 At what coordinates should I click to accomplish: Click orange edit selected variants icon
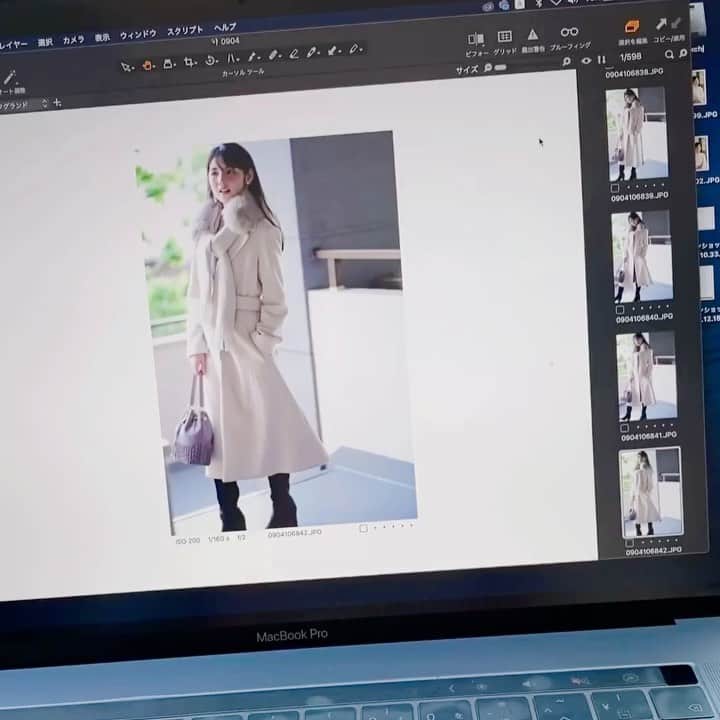click(632, 26)
